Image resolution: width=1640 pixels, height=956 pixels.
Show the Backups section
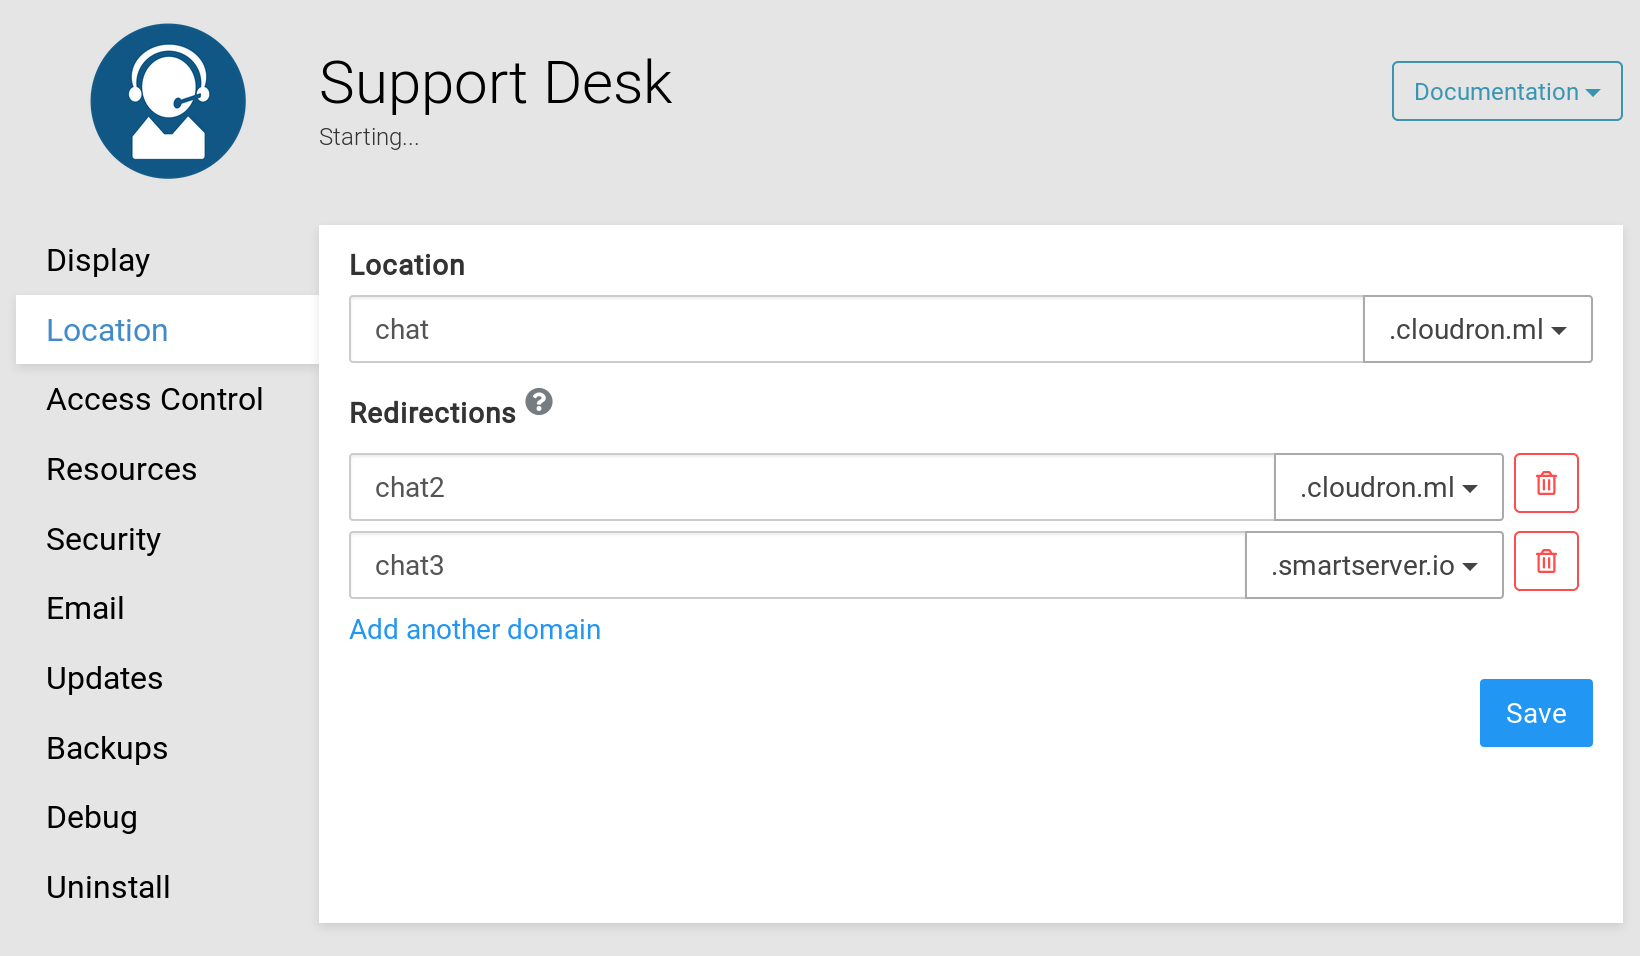107,749
